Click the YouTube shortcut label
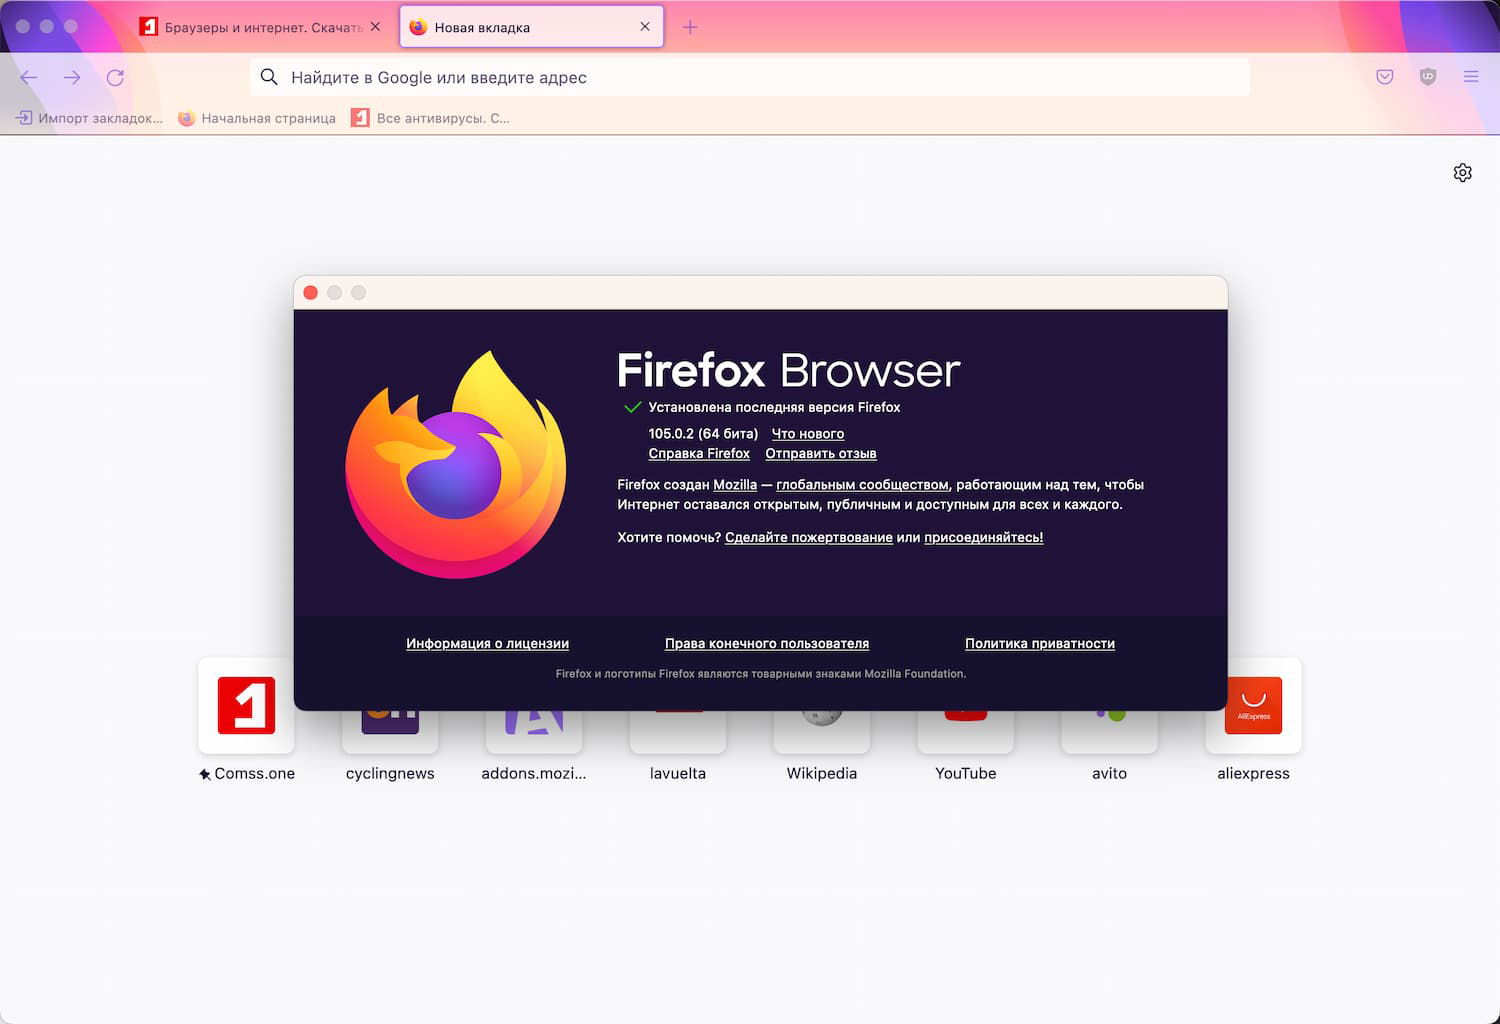The image size is (1500, 1024). 966,773
